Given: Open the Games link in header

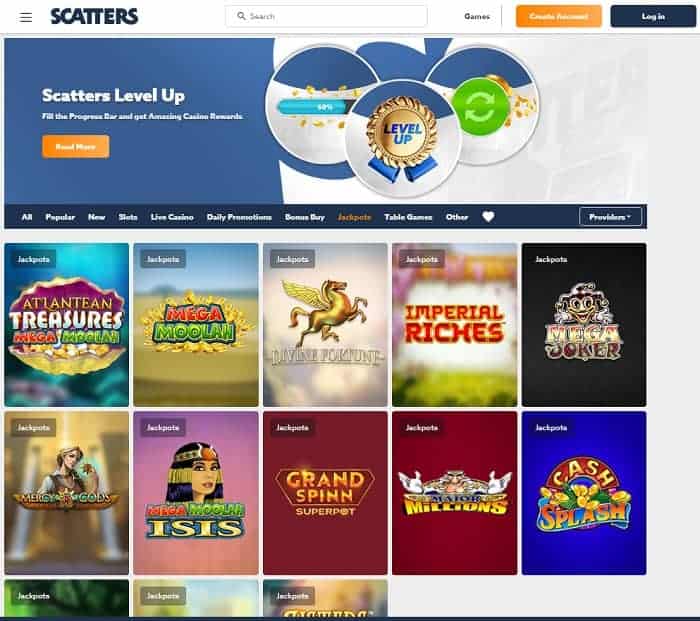Looking at the screenshot, I should [477, 17].
